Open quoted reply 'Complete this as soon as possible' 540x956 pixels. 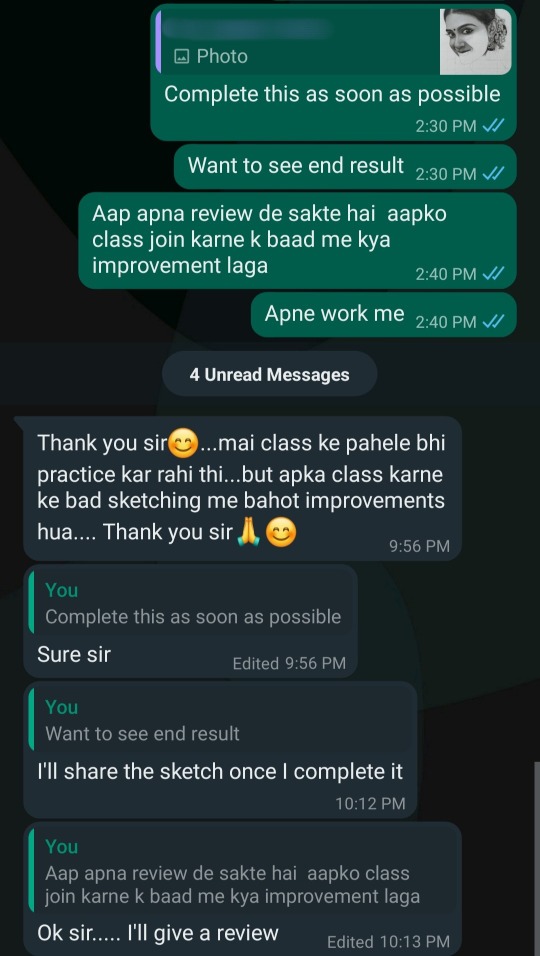click(x=191, y=604)
